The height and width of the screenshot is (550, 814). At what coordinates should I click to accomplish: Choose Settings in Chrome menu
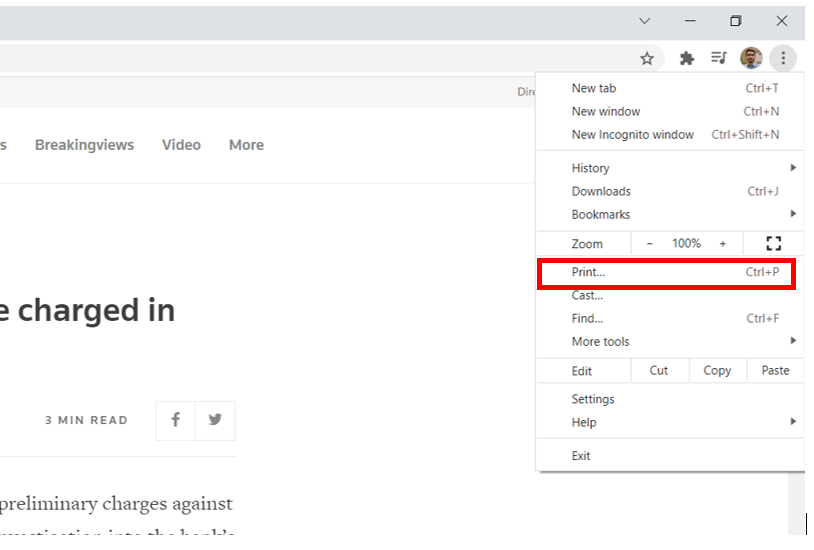(593, 399)
